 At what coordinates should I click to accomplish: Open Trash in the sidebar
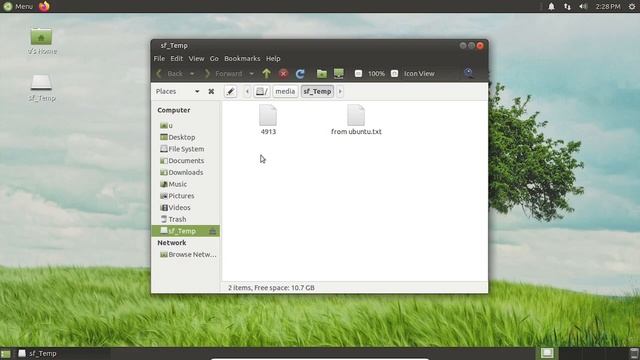pyautogui.click(x=186, y=219)
